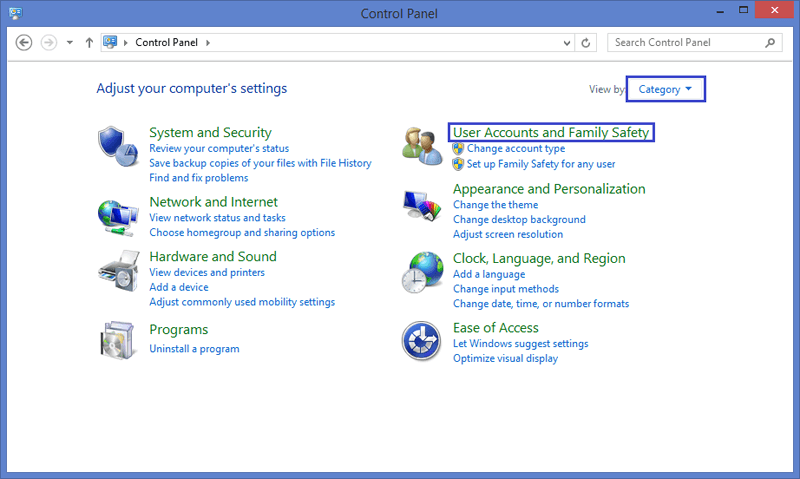This screenshot has height=479, width=800.
Task: Open the System and Security shield icon
Action: (x=118, y=146)
